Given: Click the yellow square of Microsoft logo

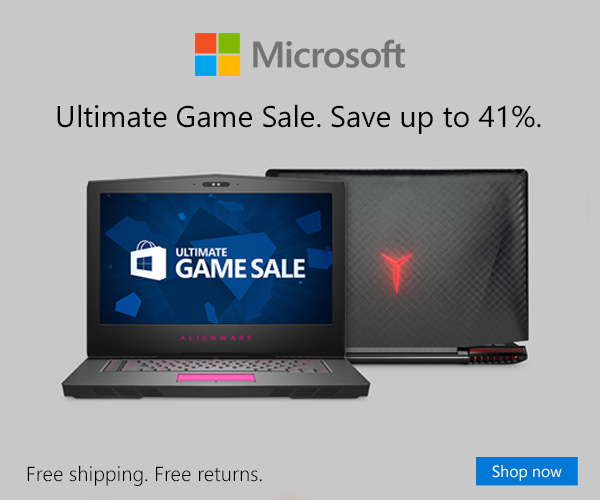Looking at the screenshot, I should [229, 65].
